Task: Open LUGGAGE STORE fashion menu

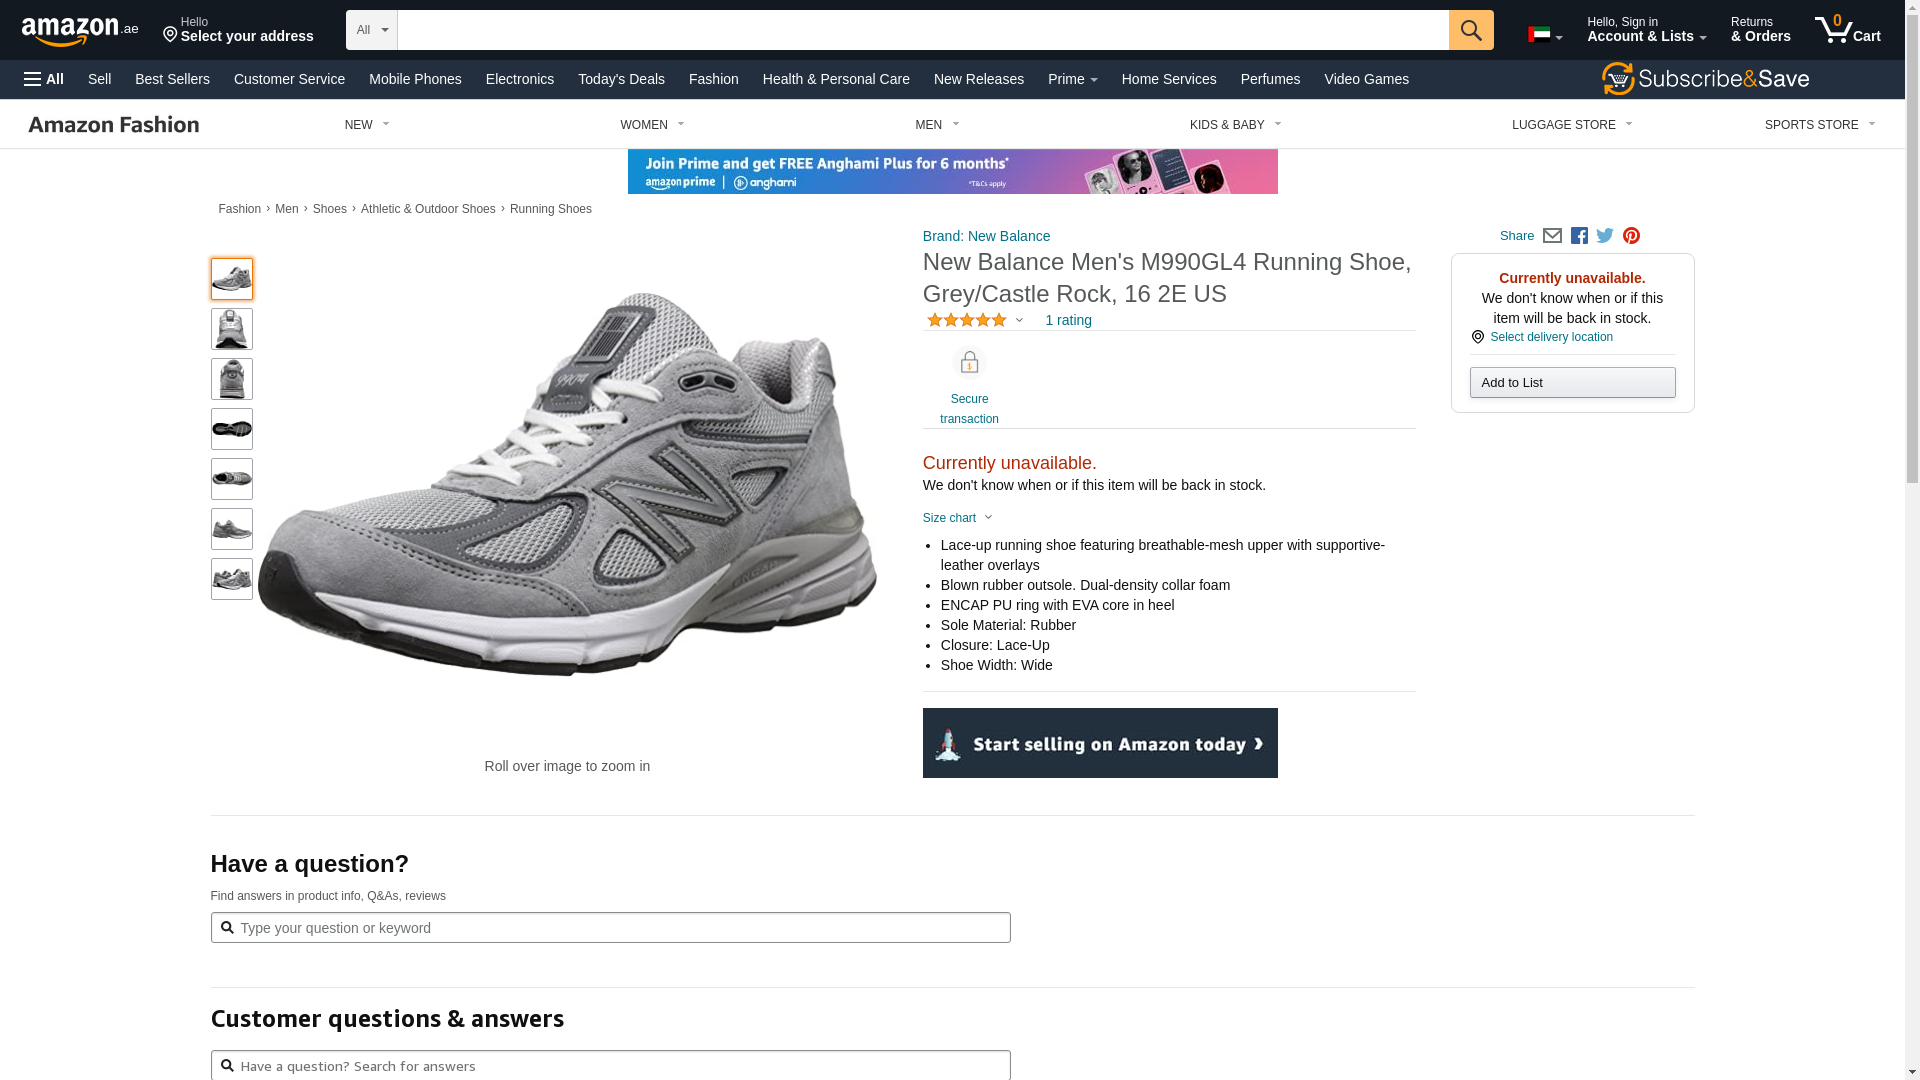Action: tap(1571, 125)
